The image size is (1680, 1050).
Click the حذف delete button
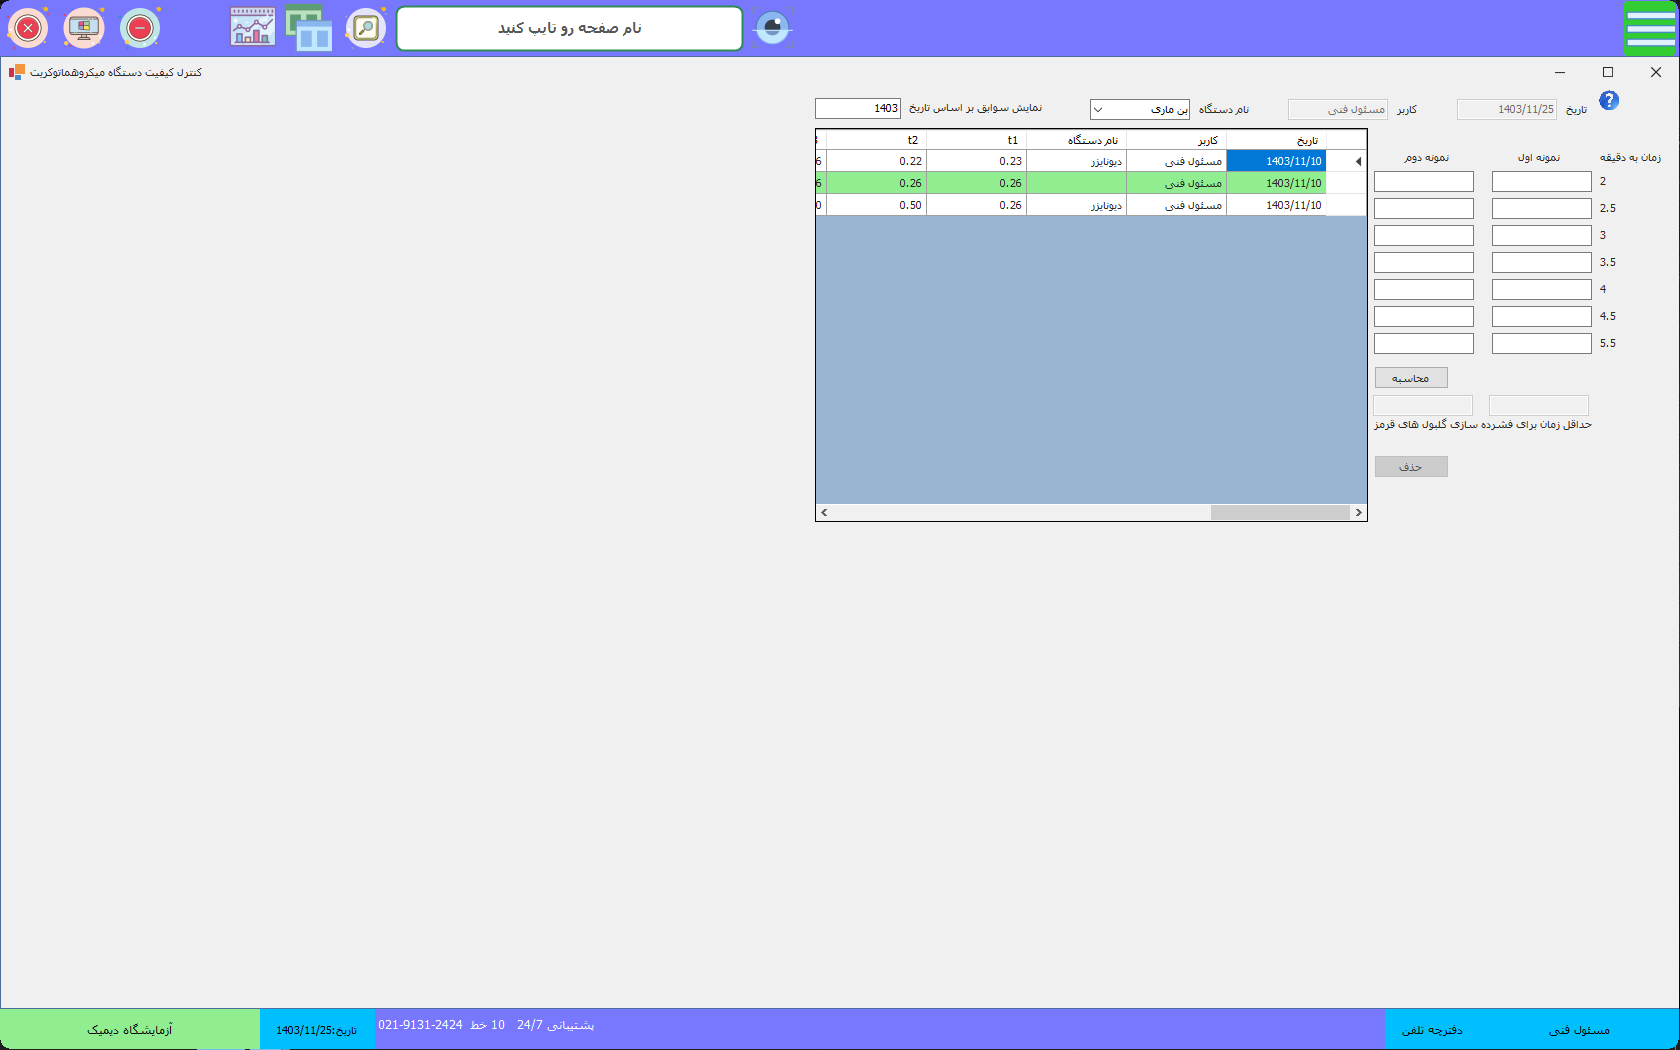point(1411,467)
